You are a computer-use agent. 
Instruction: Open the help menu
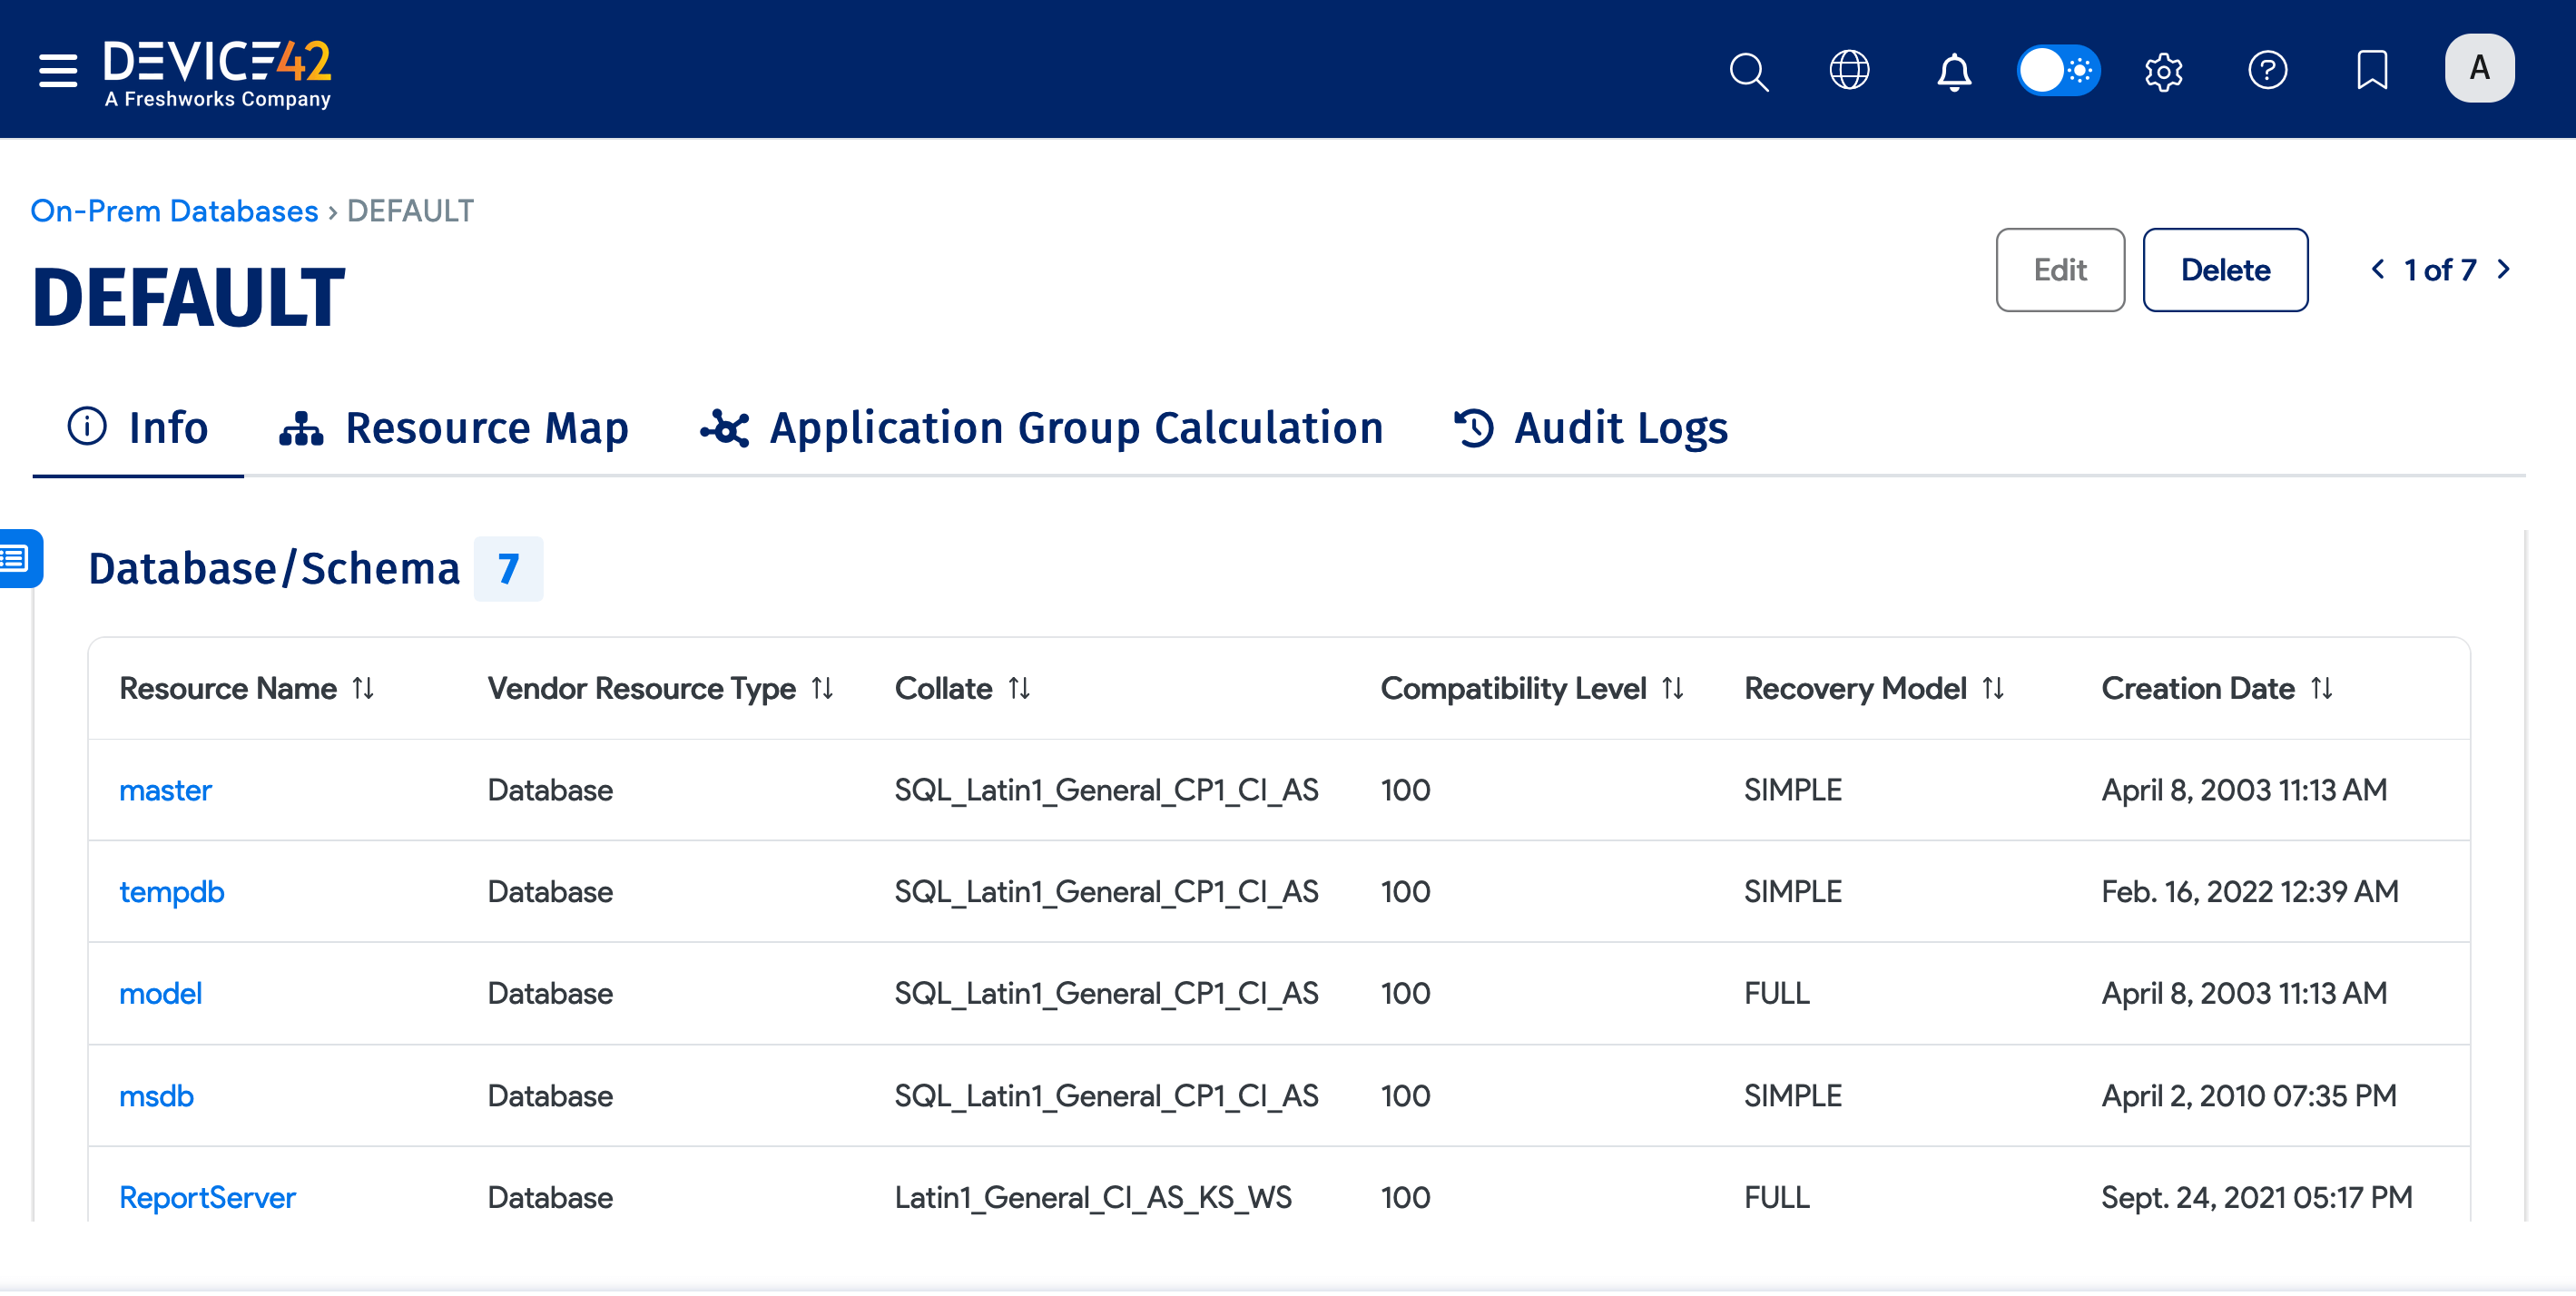(x=2267, y=70)
